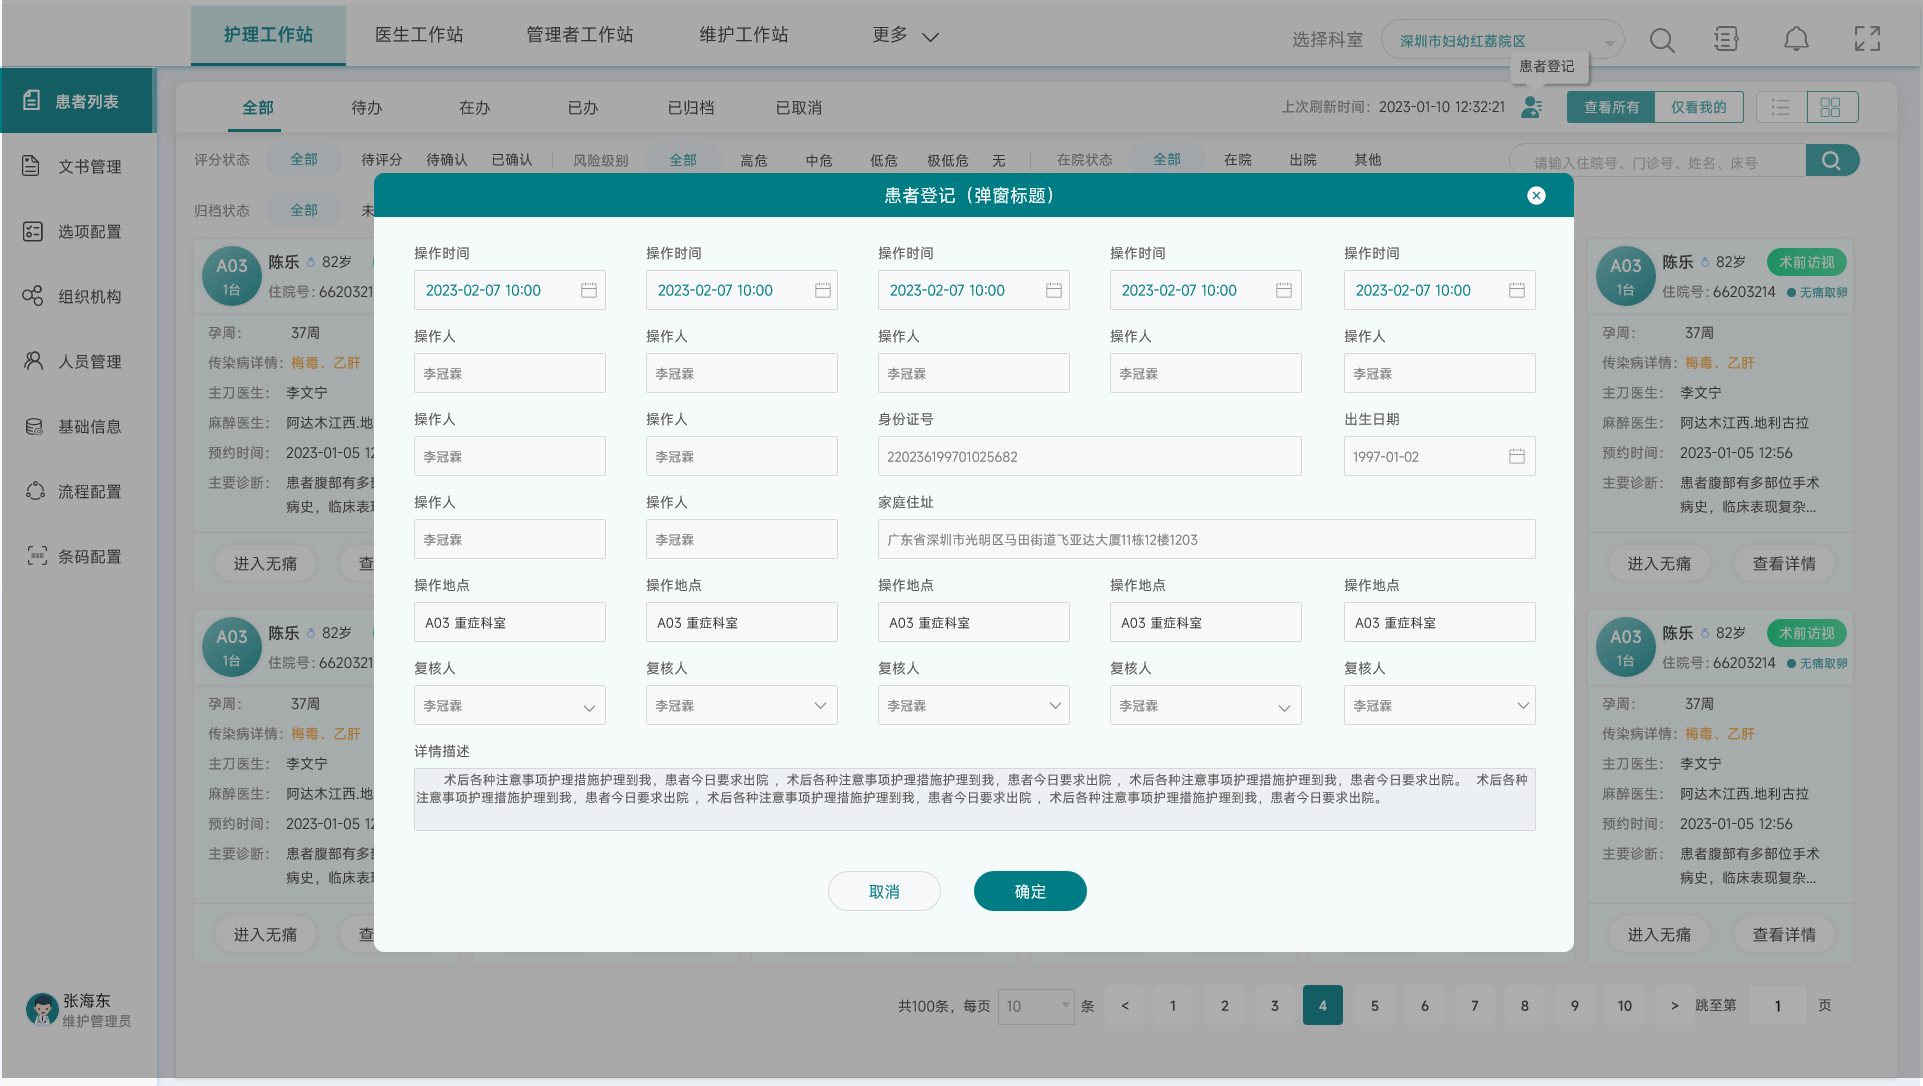Click the patient search input box

point(1658,161)
